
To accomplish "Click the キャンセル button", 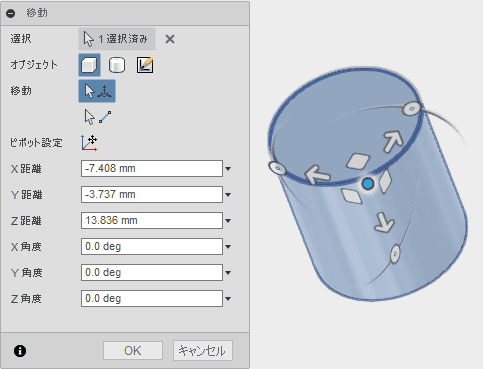I will coord(203,351).
